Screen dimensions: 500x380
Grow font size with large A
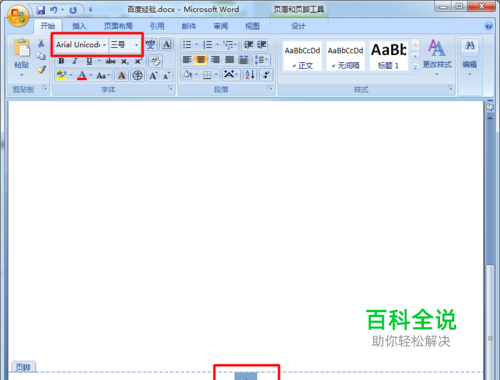pos(153,75)
